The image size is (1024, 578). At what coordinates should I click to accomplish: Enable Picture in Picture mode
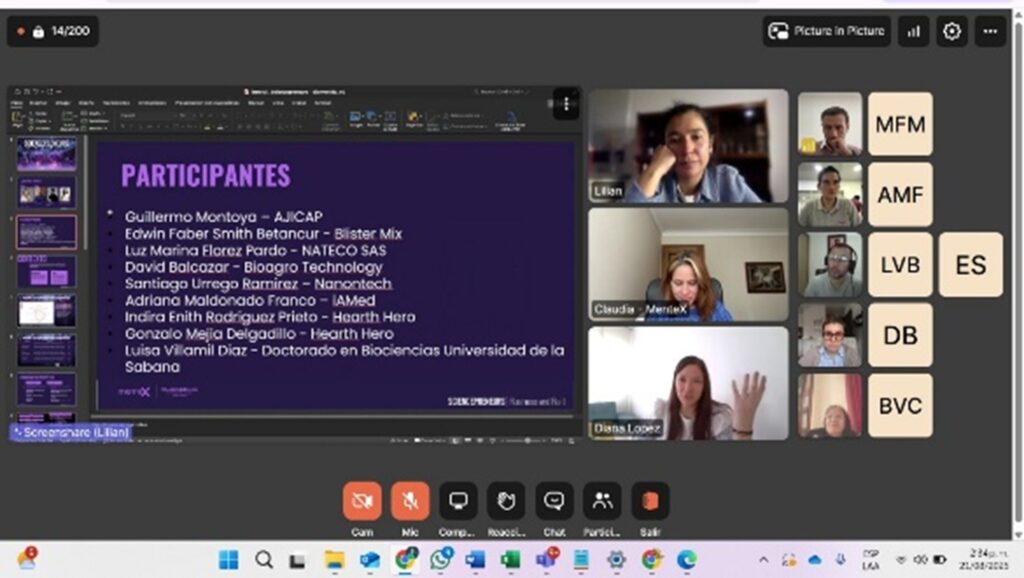click(826, 31)
